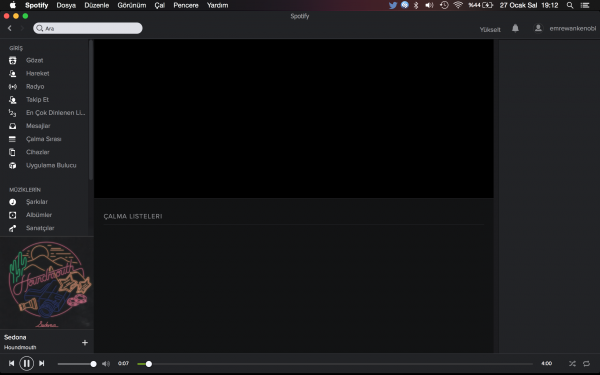This screenshot has height=375, width=600.
Task: Go to the previous track
Action: pos(11,364)
